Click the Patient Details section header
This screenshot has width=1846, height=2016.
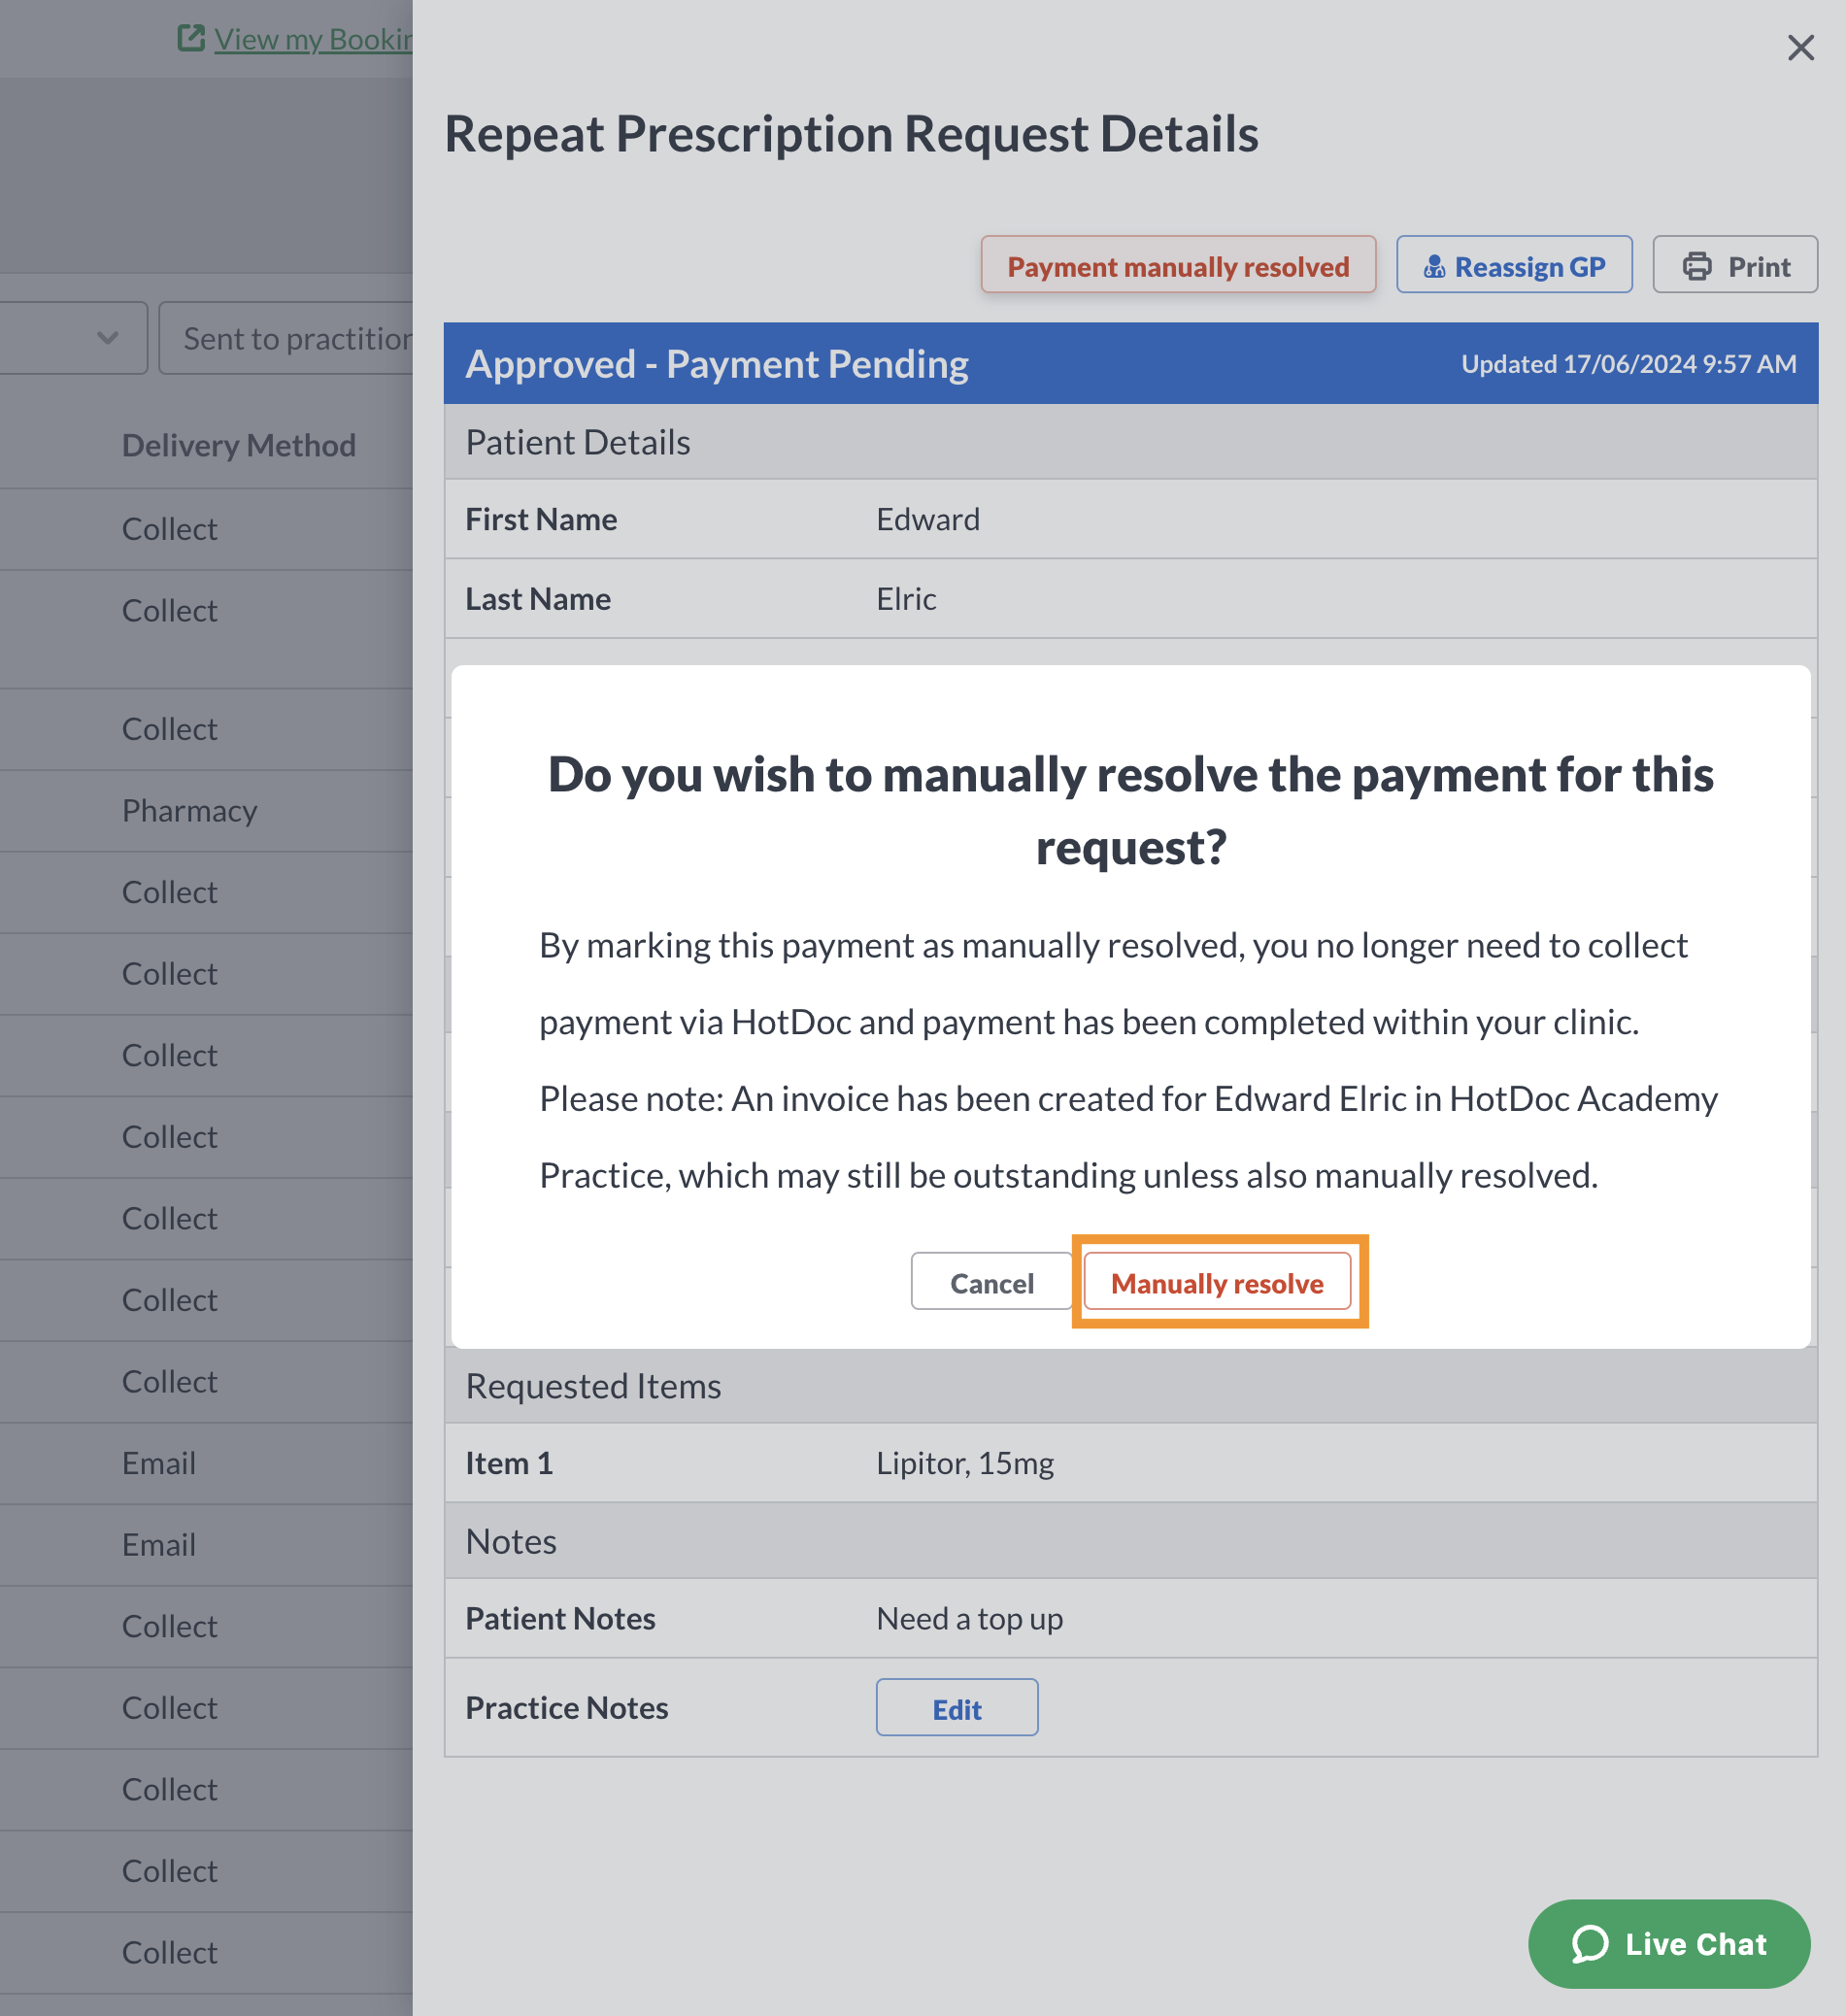click(x=1131, y=442)
